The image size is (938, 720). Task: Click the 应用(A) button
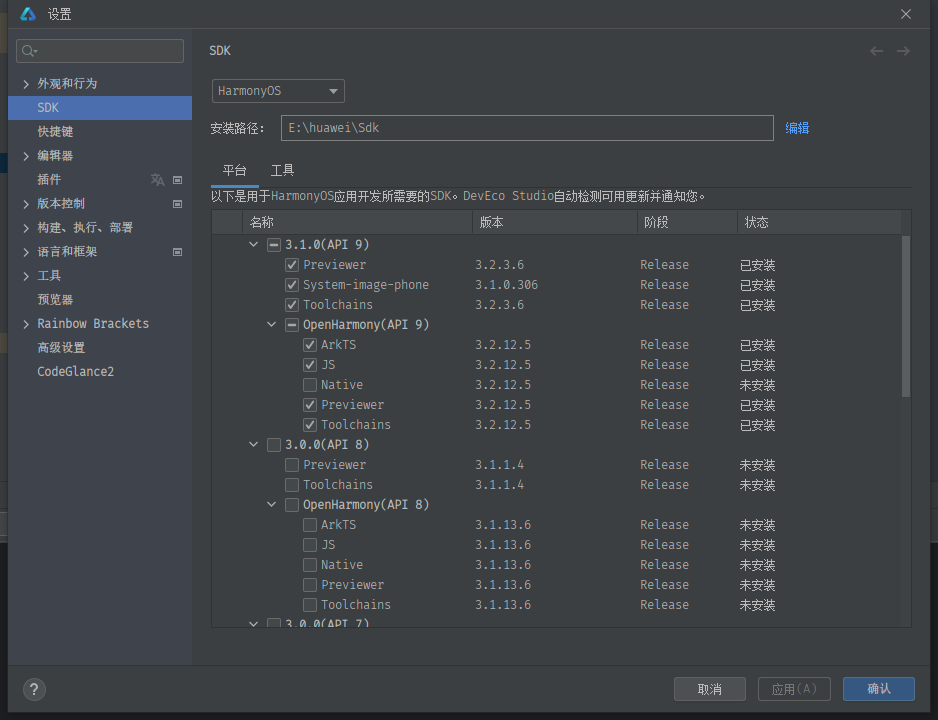pos(794,689)
